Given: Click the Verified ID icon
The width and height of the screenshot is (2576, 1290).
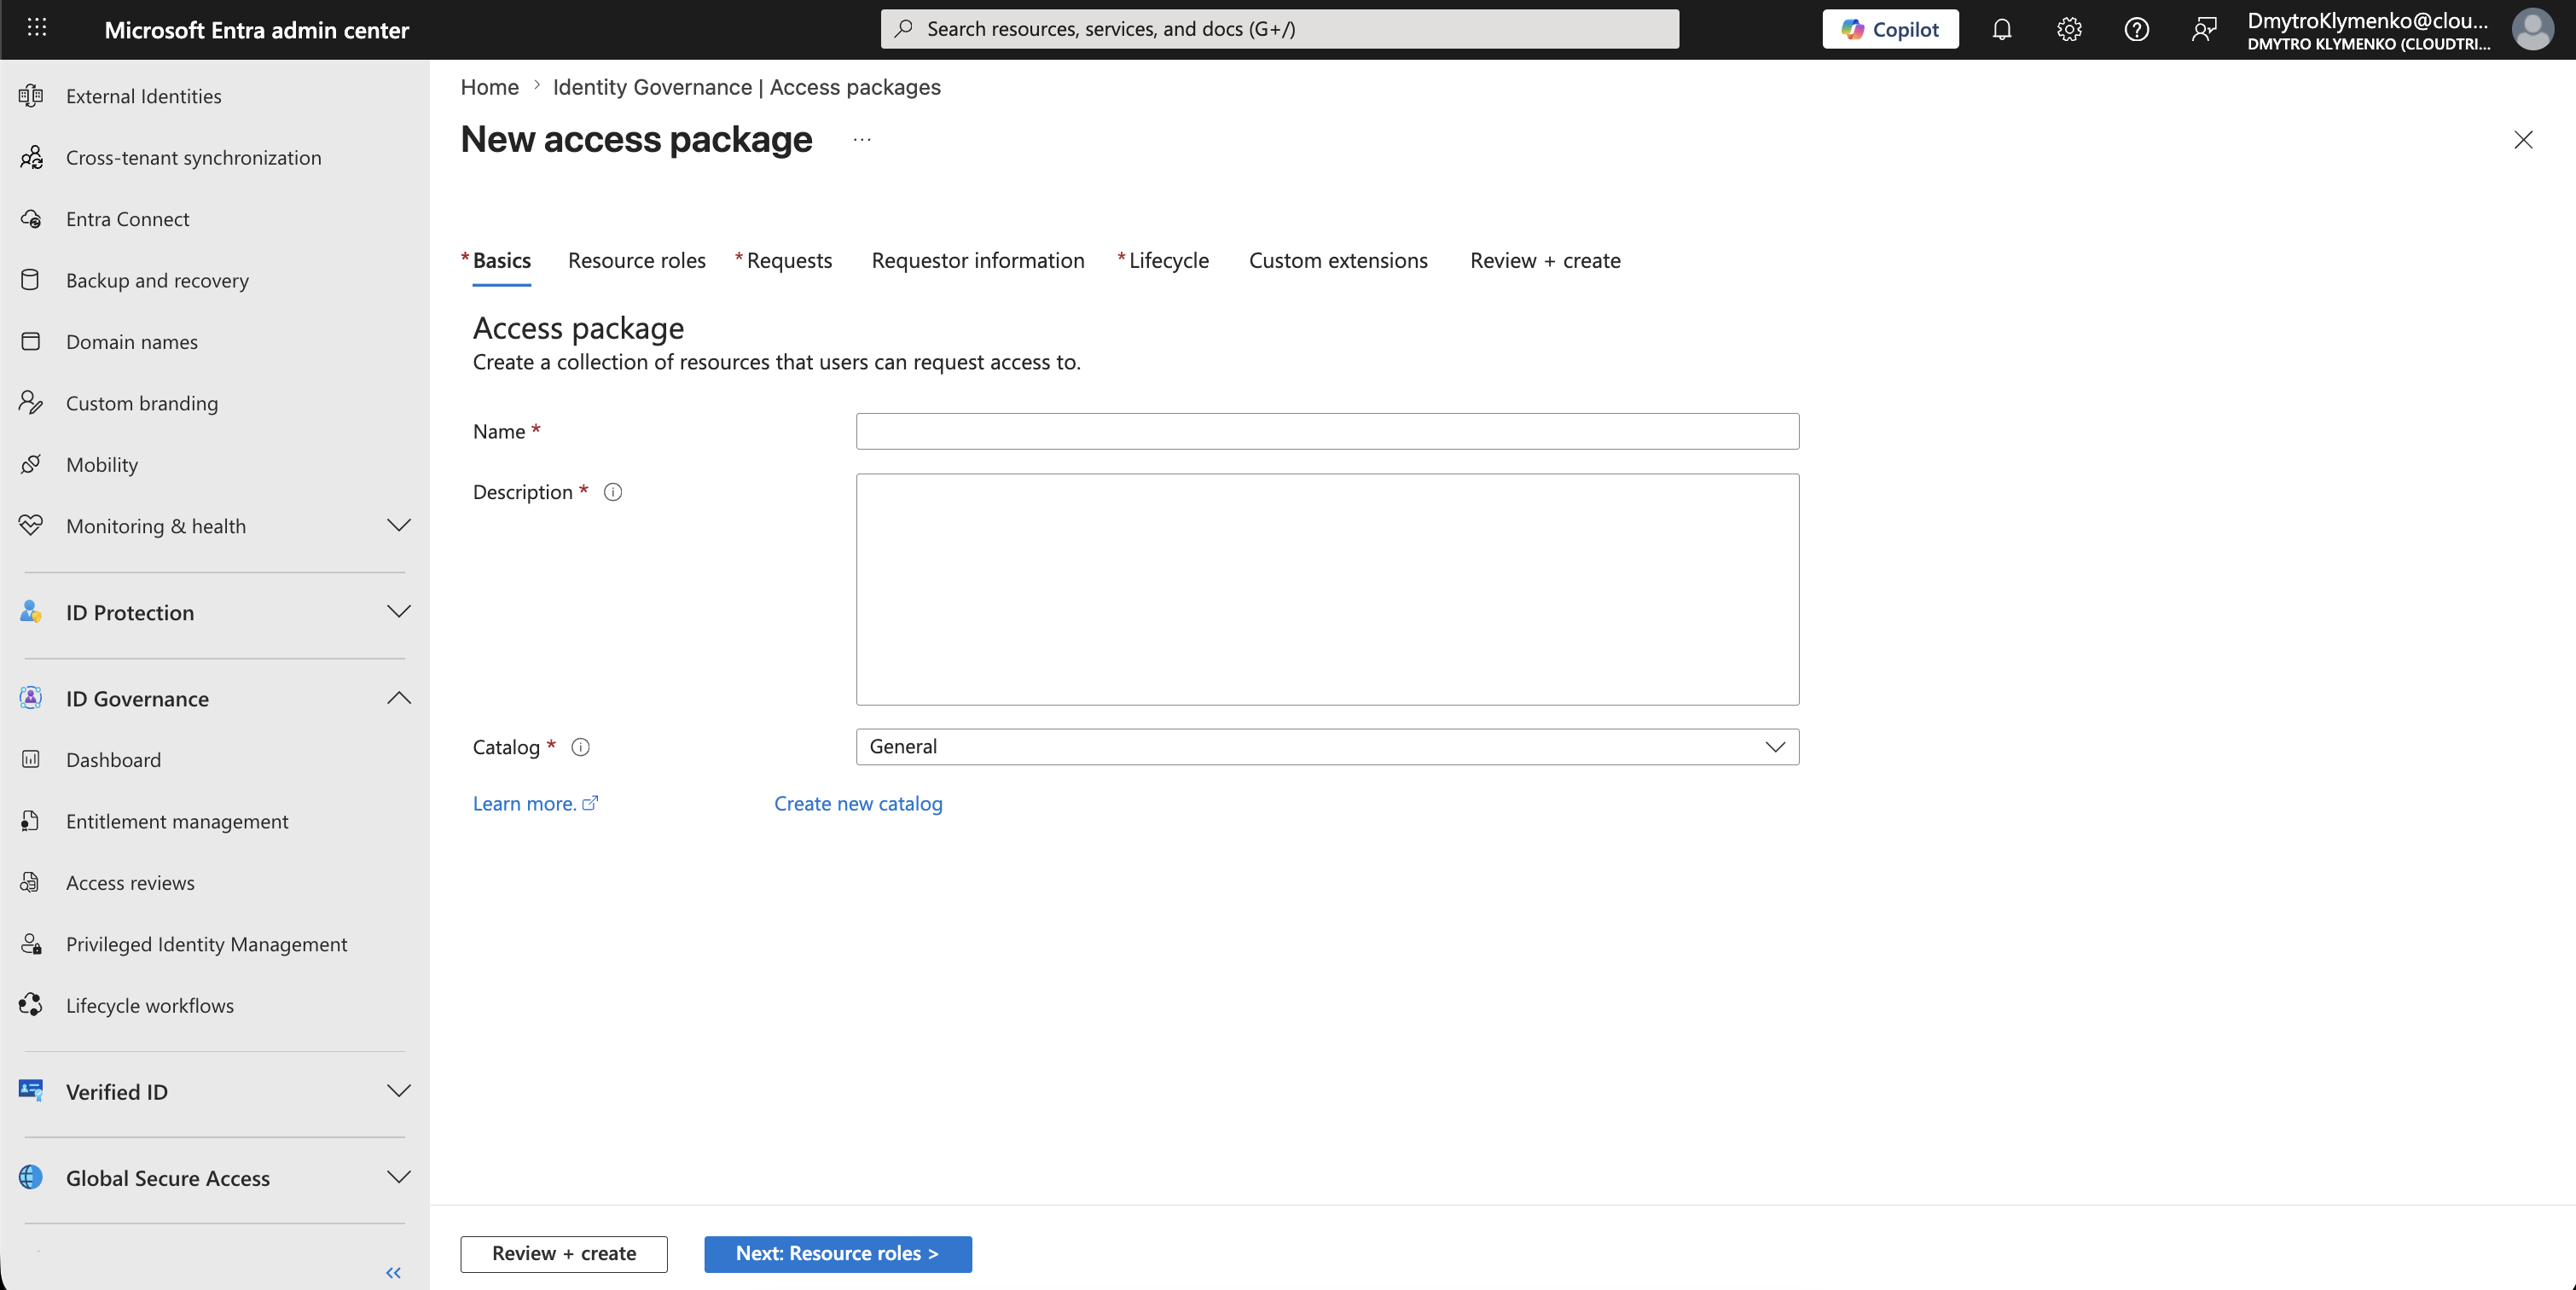Looking at the screenshot, I should click(x=31, y=1091).
